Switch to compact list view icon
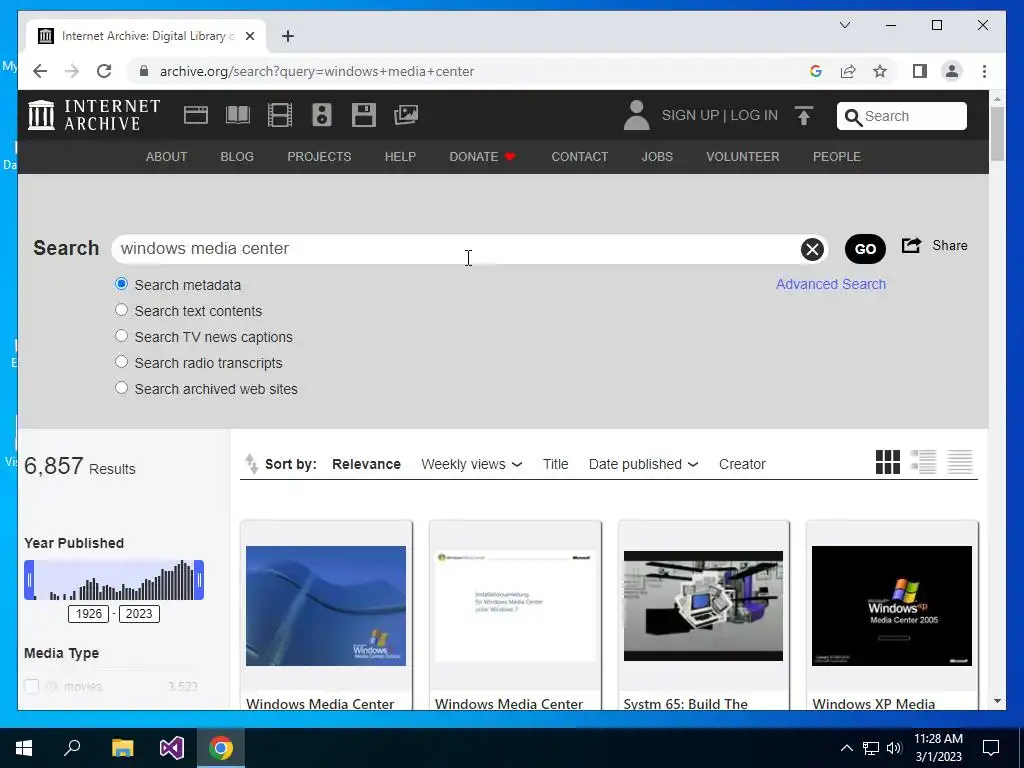This screenshot has width=1024, height=768. point(960,462)
